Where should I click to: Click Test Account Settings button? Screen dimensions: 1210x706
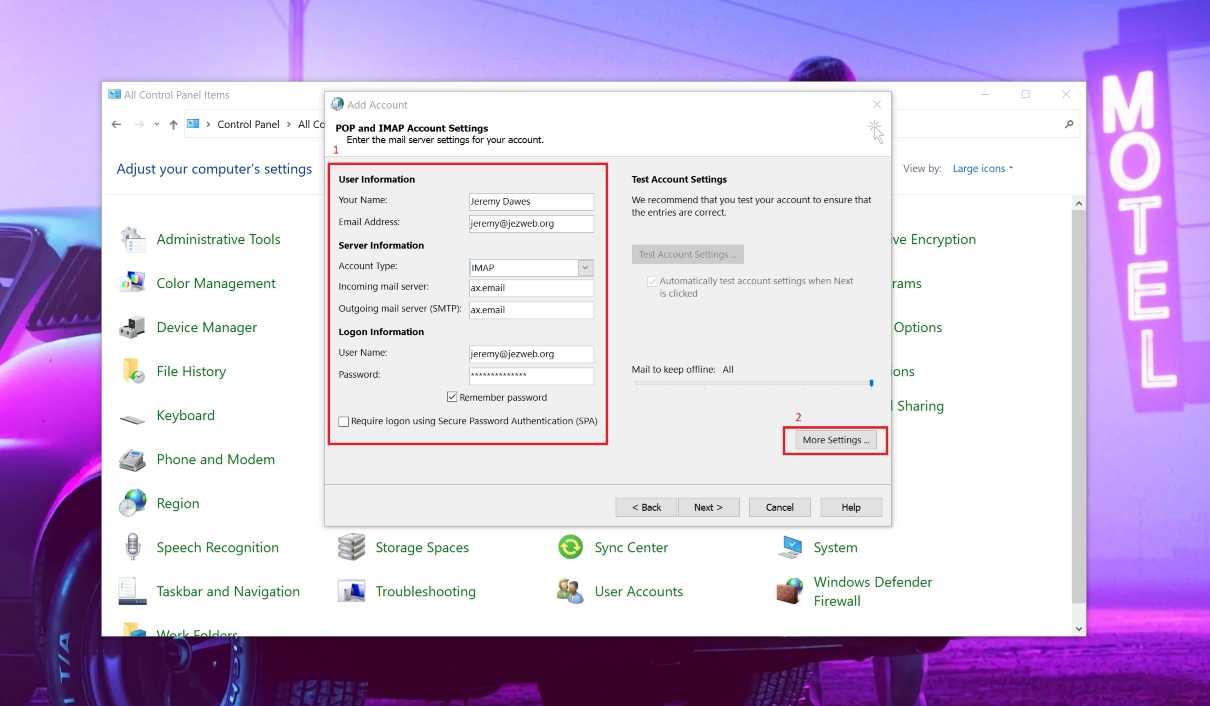pos(688,254)
